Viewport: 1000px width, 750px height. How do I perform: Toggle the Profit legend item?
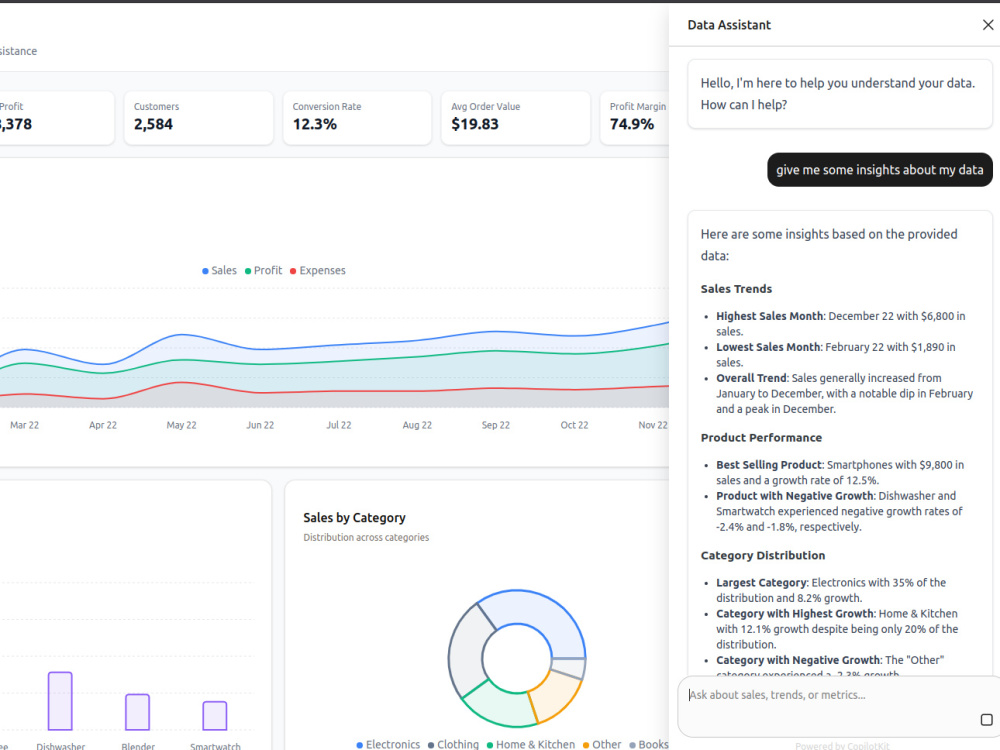pyautogui.click(x=263, y=270)
